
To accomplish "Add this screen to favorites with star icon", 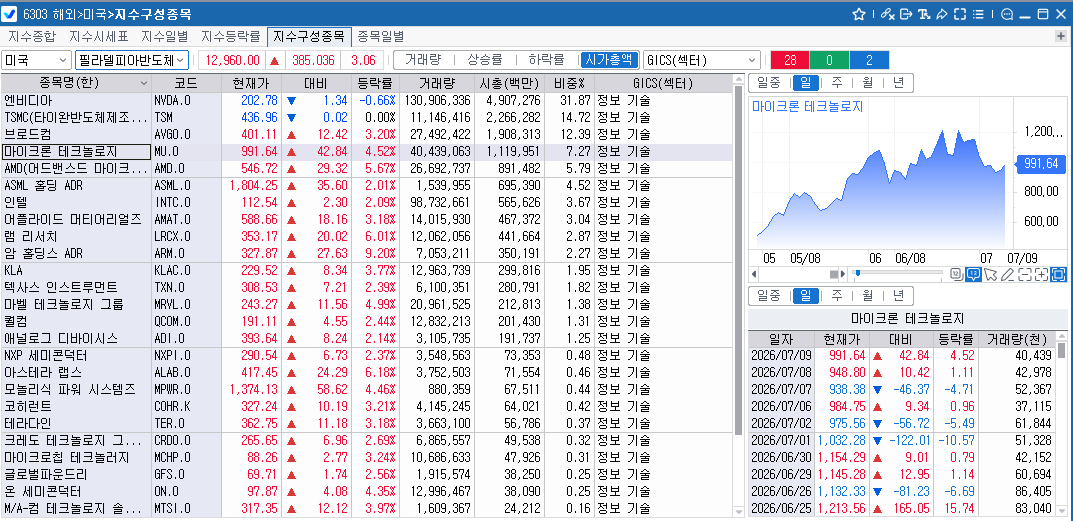I will [x=859, y=14].
